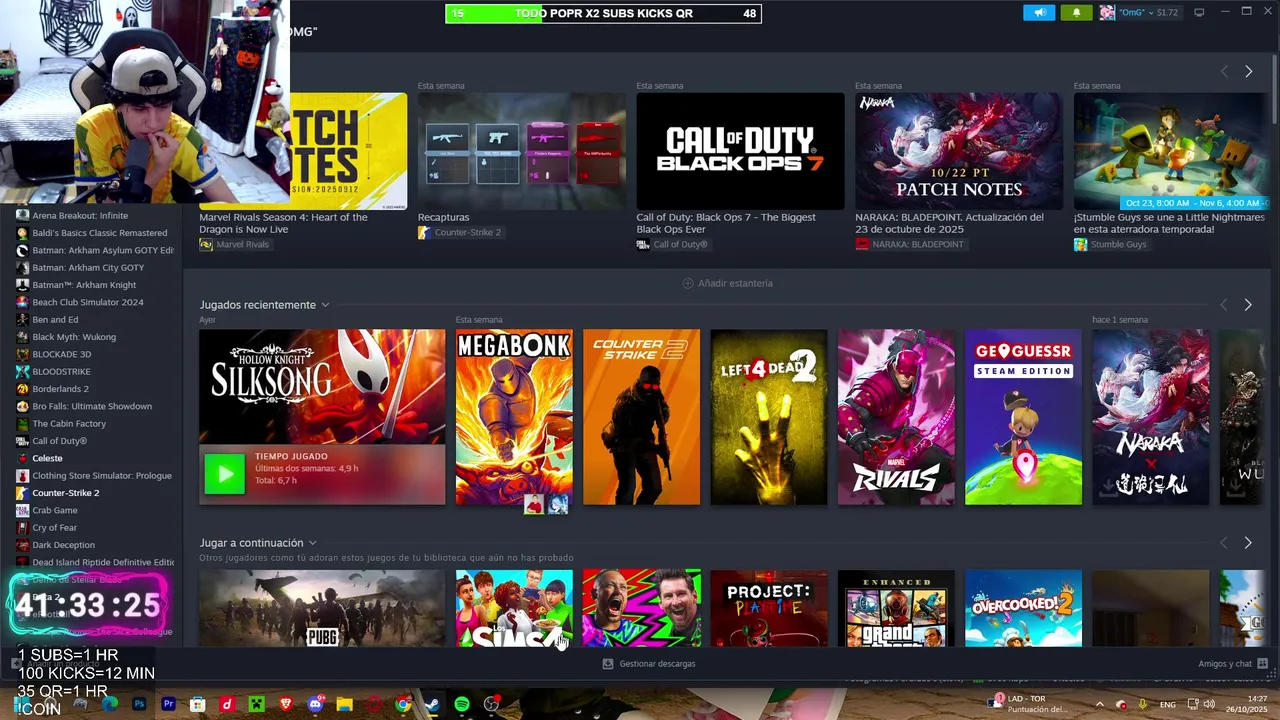Open Amigos y chat
Viewport: 1280px width, 720px height.
pyautogui.click(x=1225, y=664)
